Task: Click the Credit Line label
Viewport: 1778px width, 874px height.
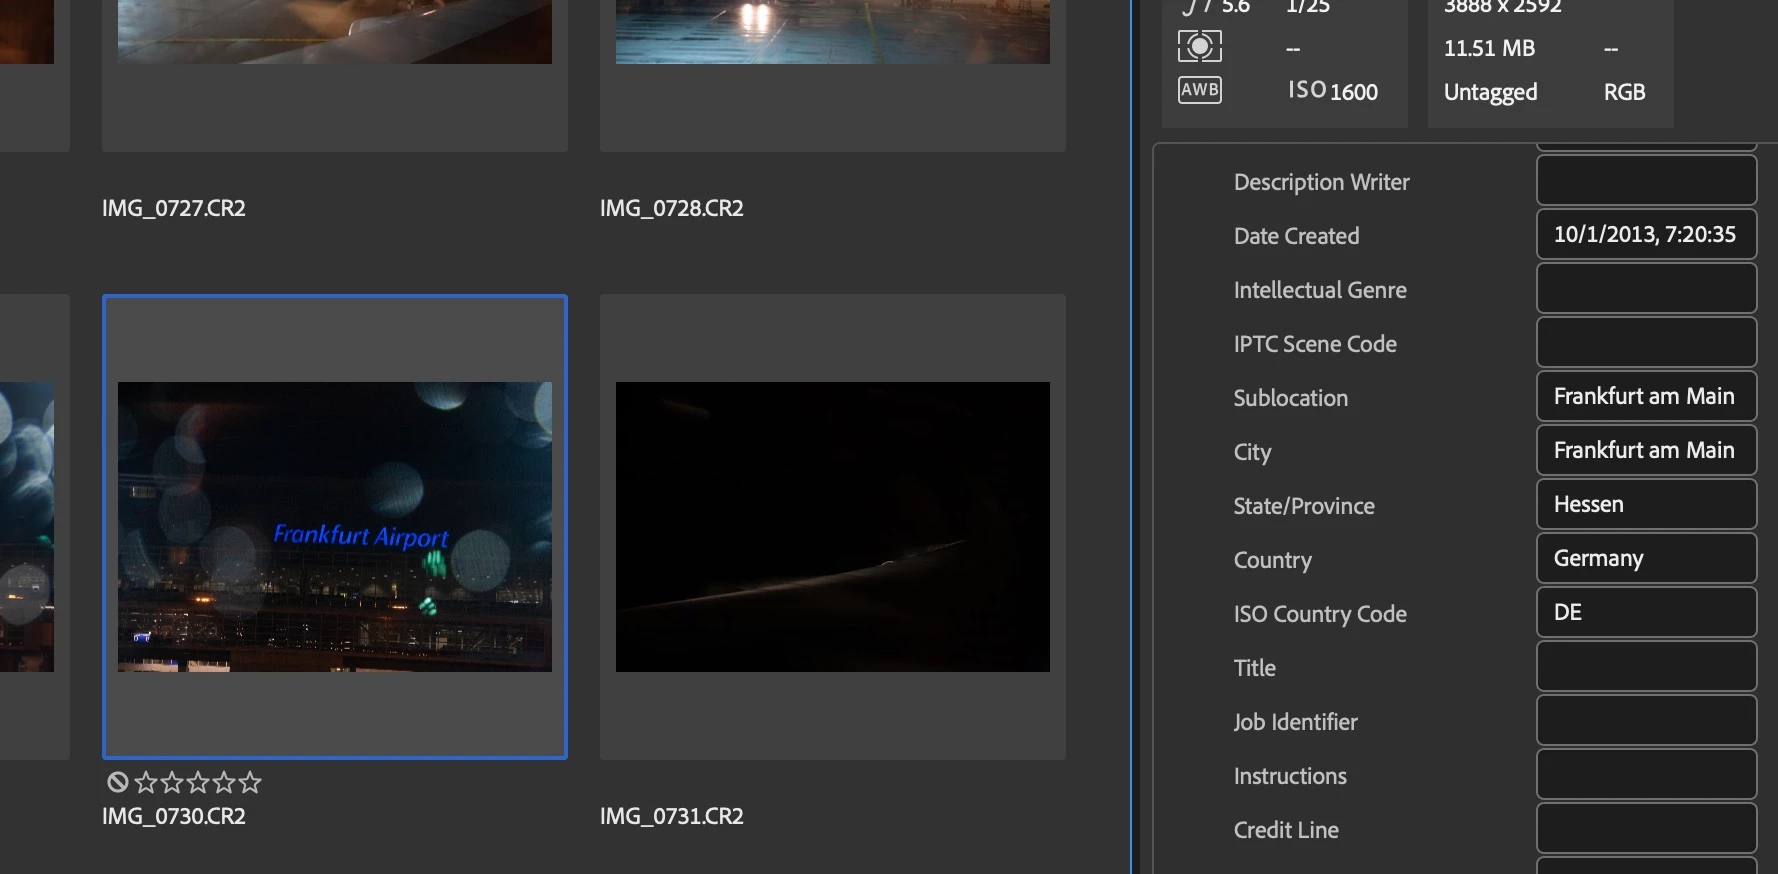Action: click(1286, 830)
